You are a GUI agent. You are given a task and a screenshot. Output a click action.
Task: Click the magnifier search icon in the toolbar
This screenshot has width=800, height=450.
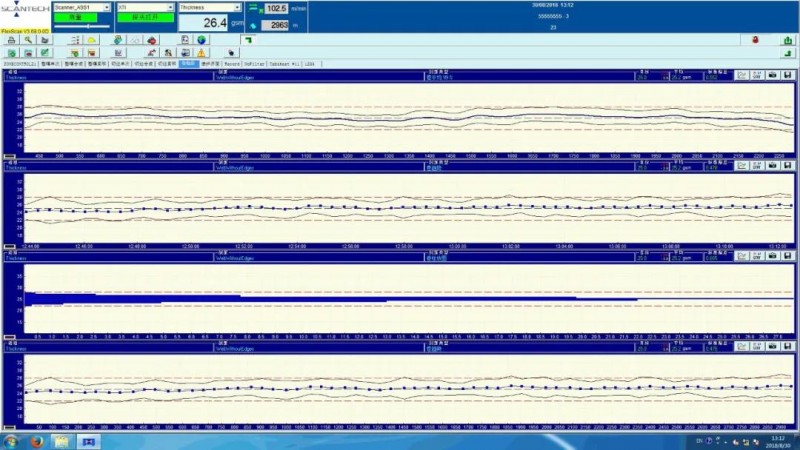[28, 40]
